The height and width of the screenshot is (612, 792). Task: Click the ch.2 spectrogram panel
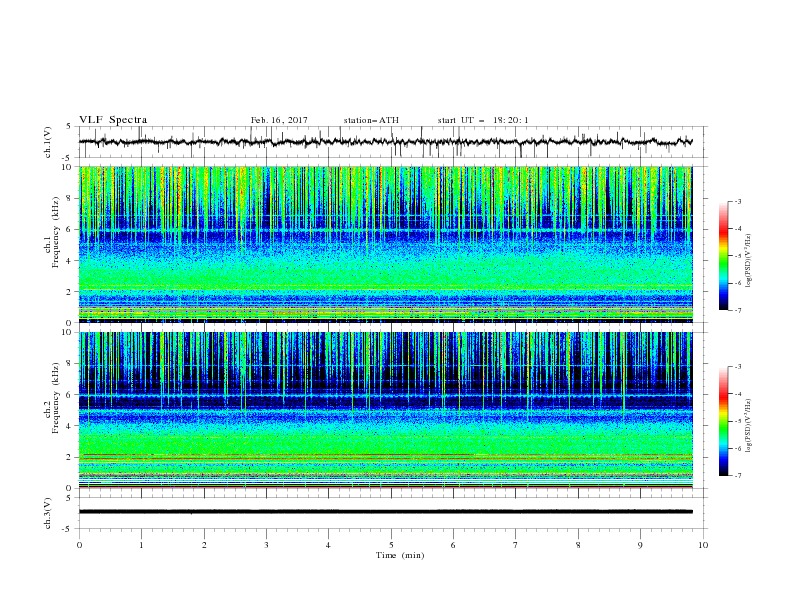(x=385, y=410)
